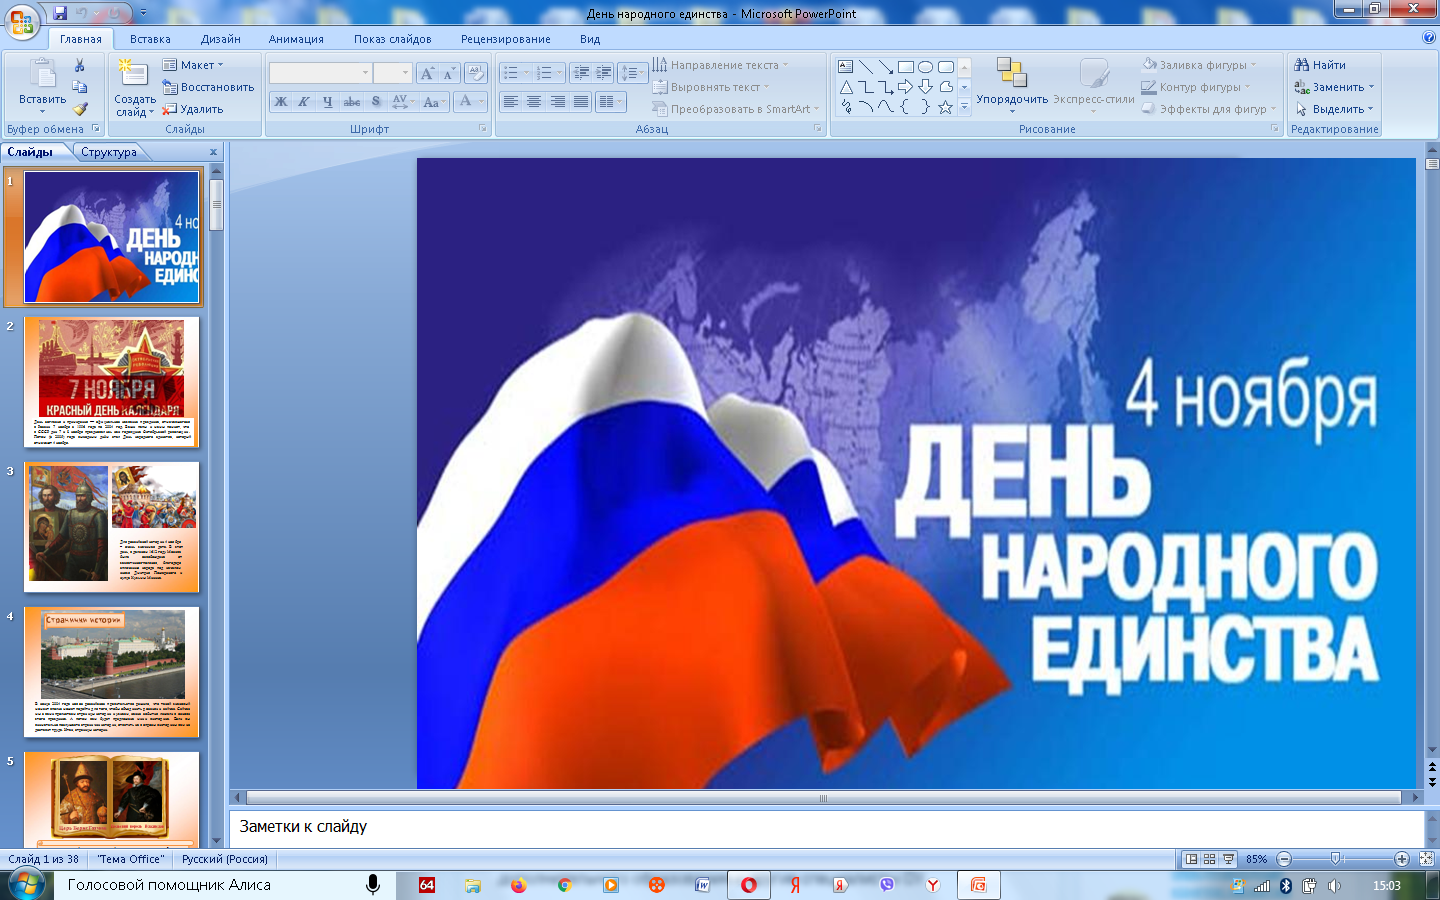Switch to the Structure (Структура) pane tab
This screenshot has width=1440, height=900.
click(109, 152)
